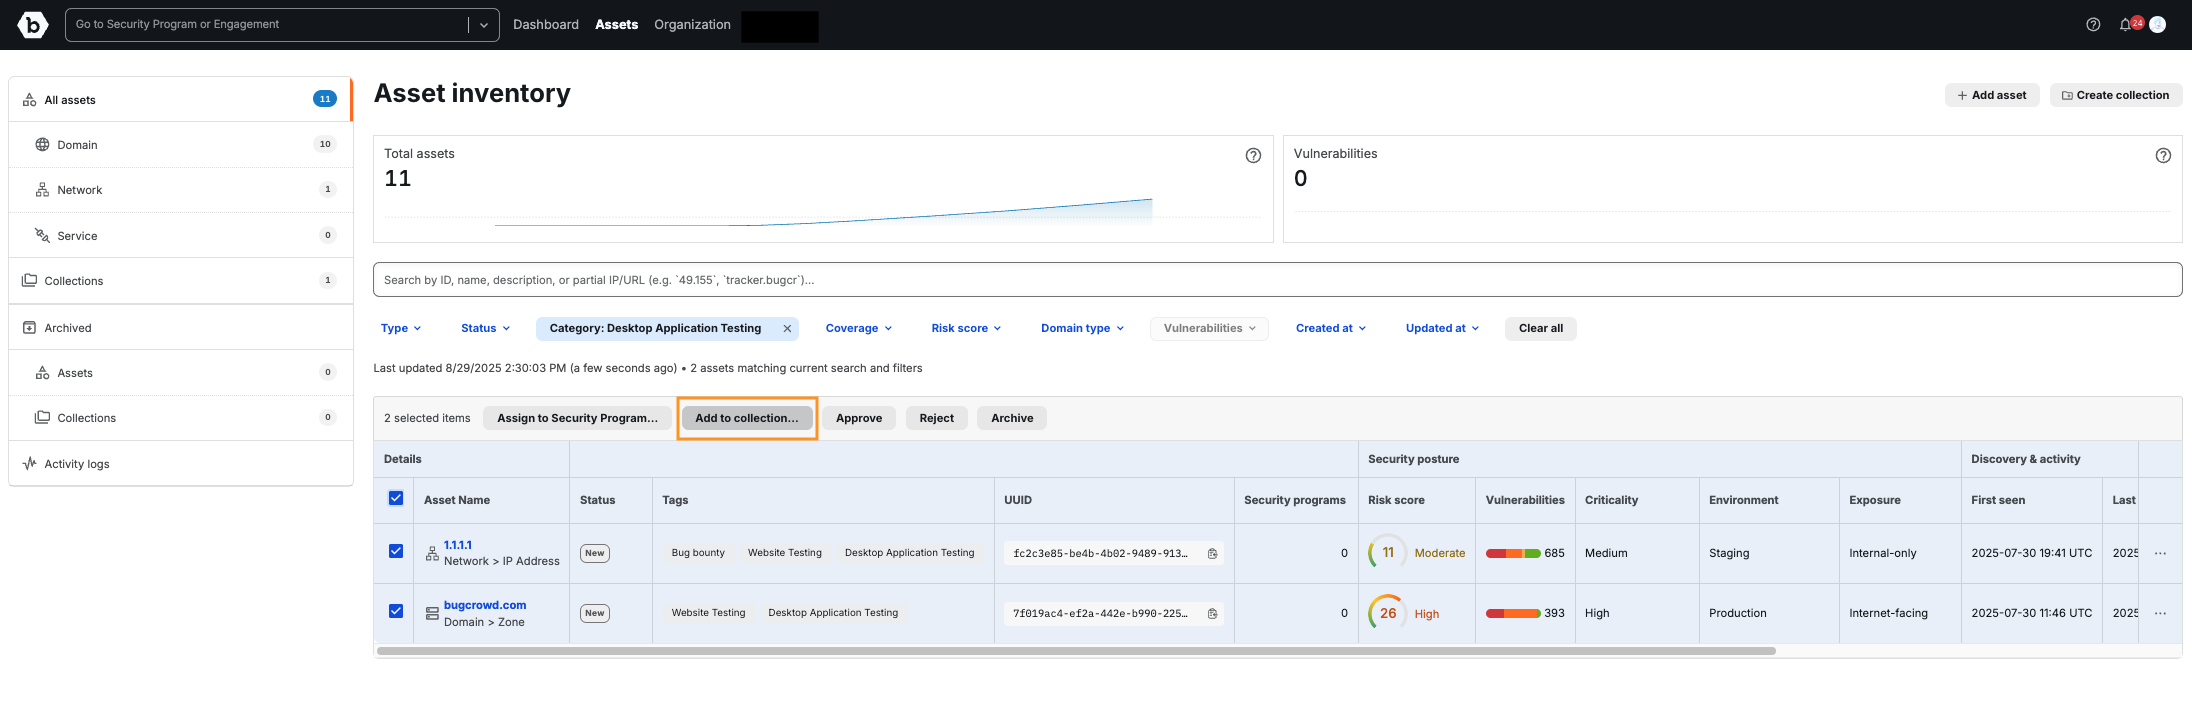Reject the selected assets
2192x727 pixels.
pos(937,418)
